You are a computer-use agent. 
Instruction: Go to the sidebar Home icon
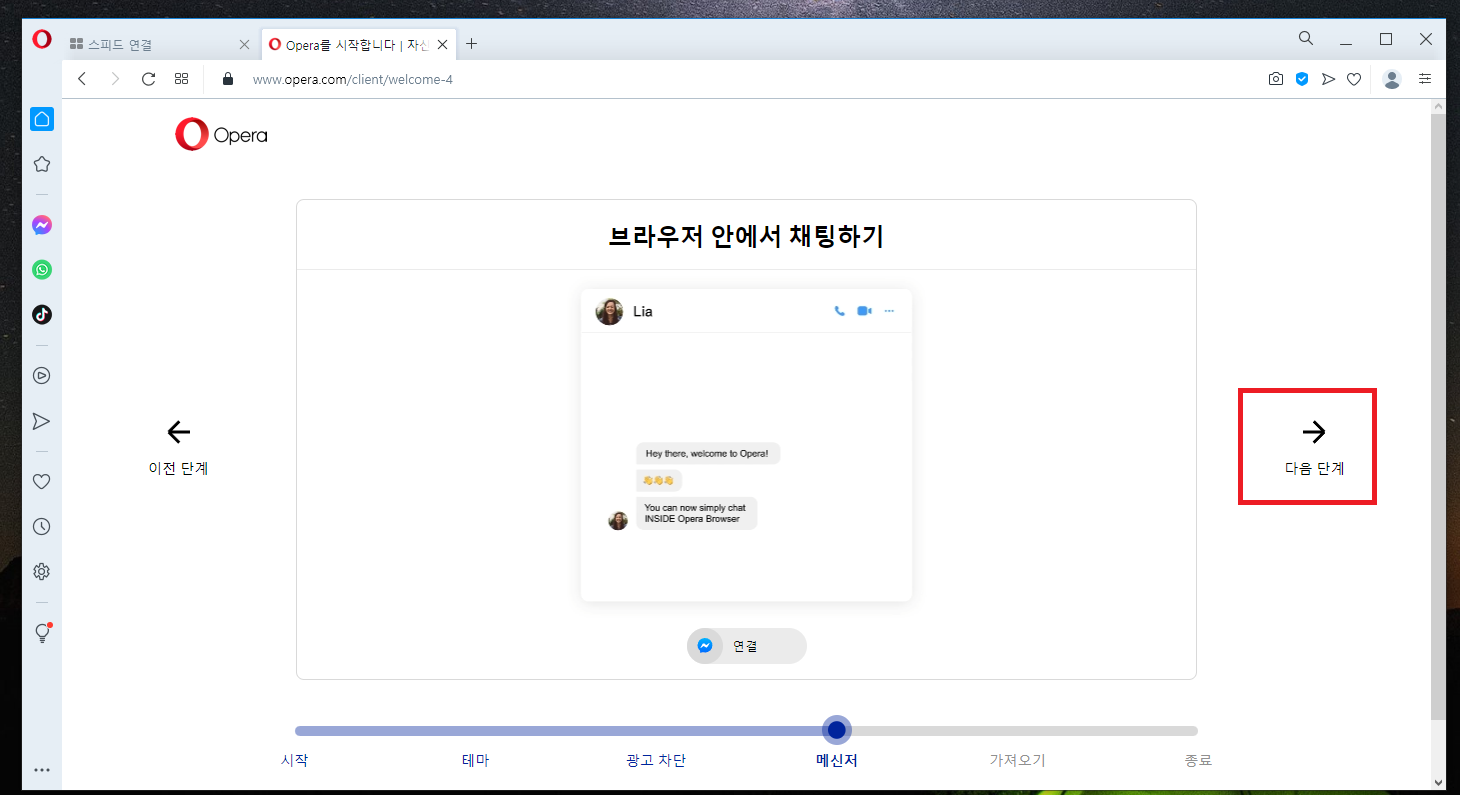coord(42,119)
